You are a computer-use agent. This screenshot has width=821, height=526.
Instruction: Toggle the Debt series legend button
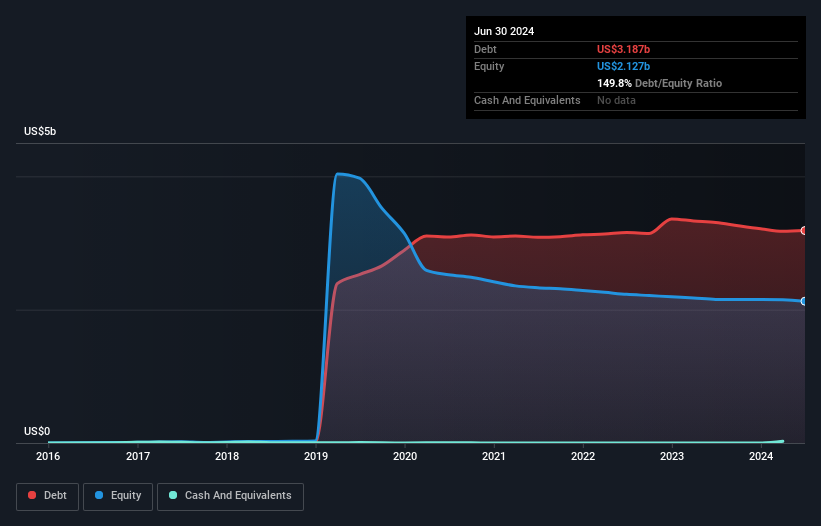pos(48,496)
